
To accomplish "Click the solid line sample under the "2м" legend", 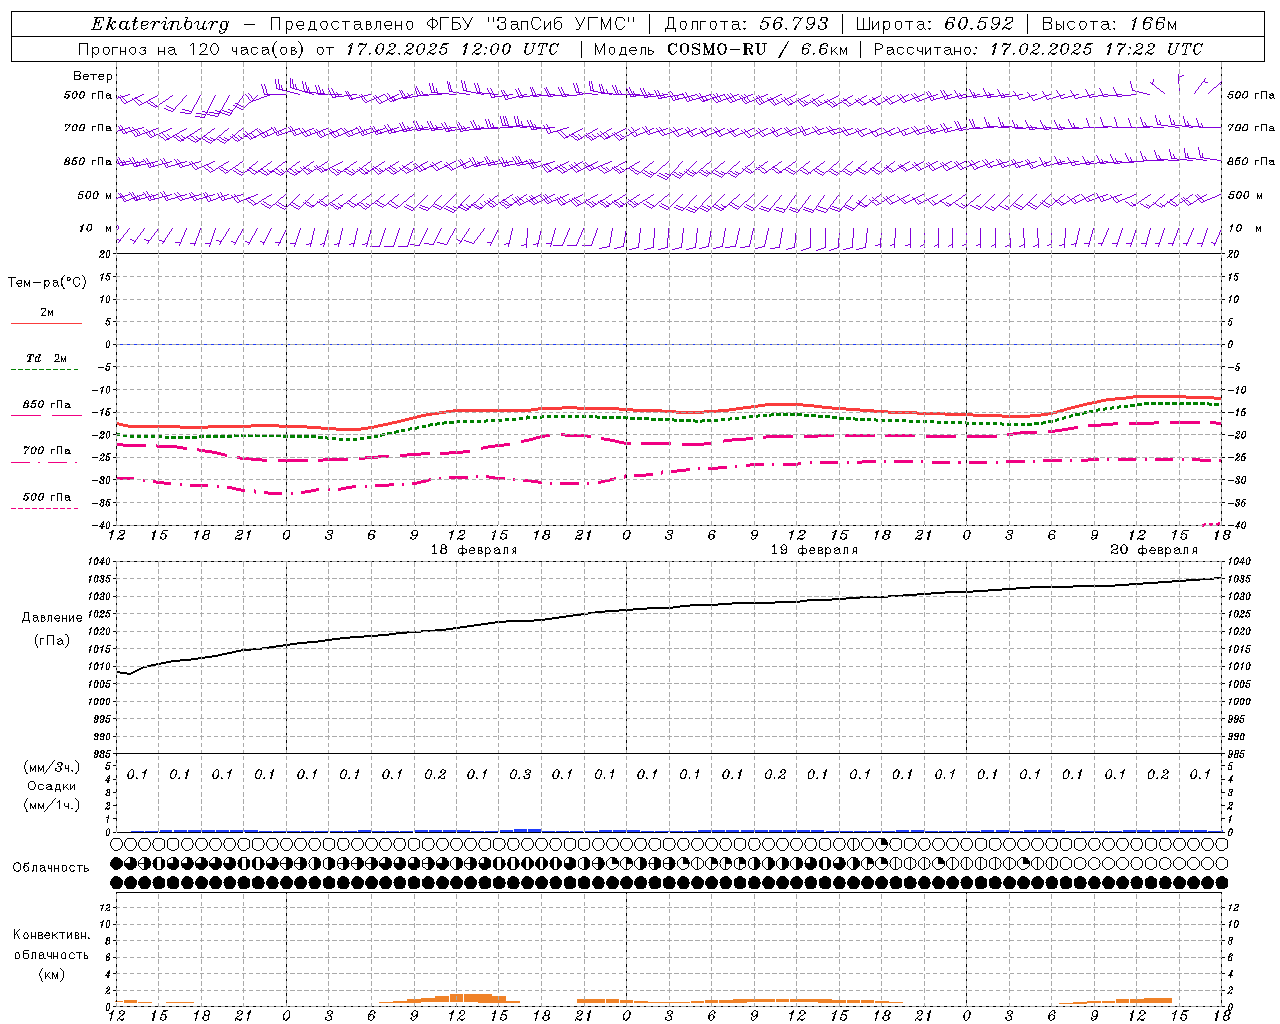I will point(46,323).
